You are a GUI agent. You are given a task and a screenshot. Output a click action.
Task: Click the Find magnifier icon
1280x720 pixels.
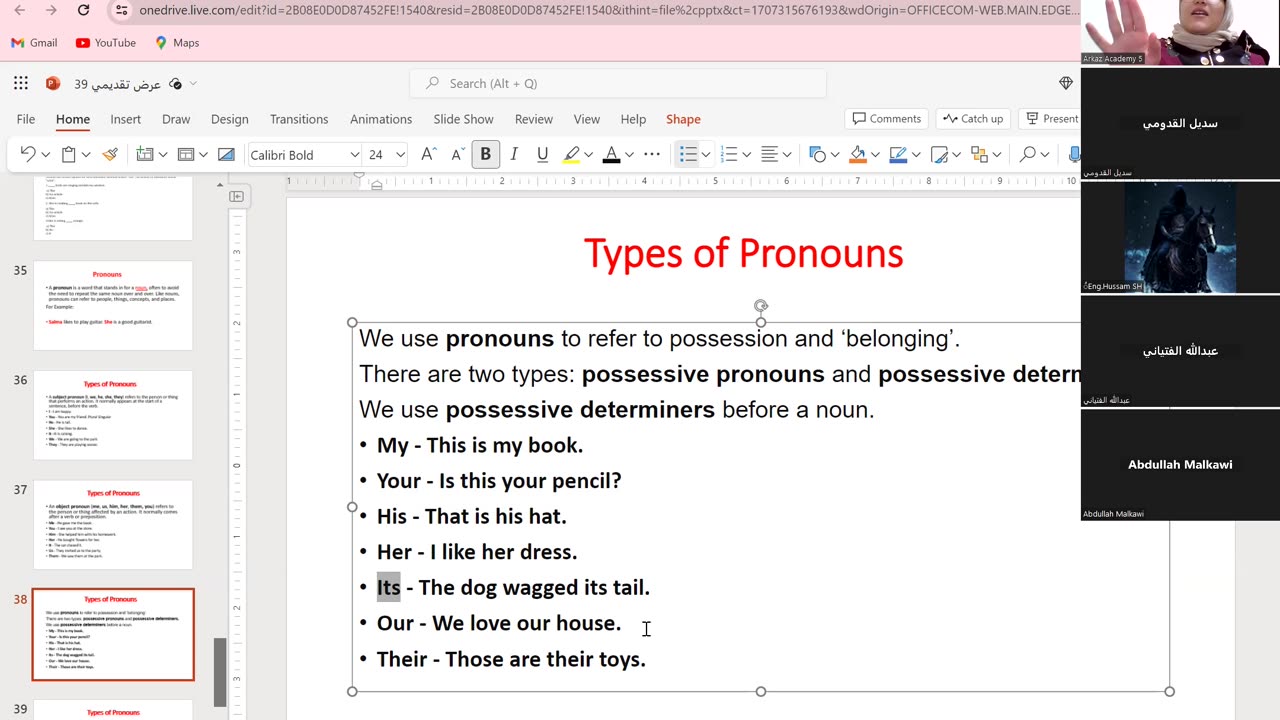coord(1027,155)
